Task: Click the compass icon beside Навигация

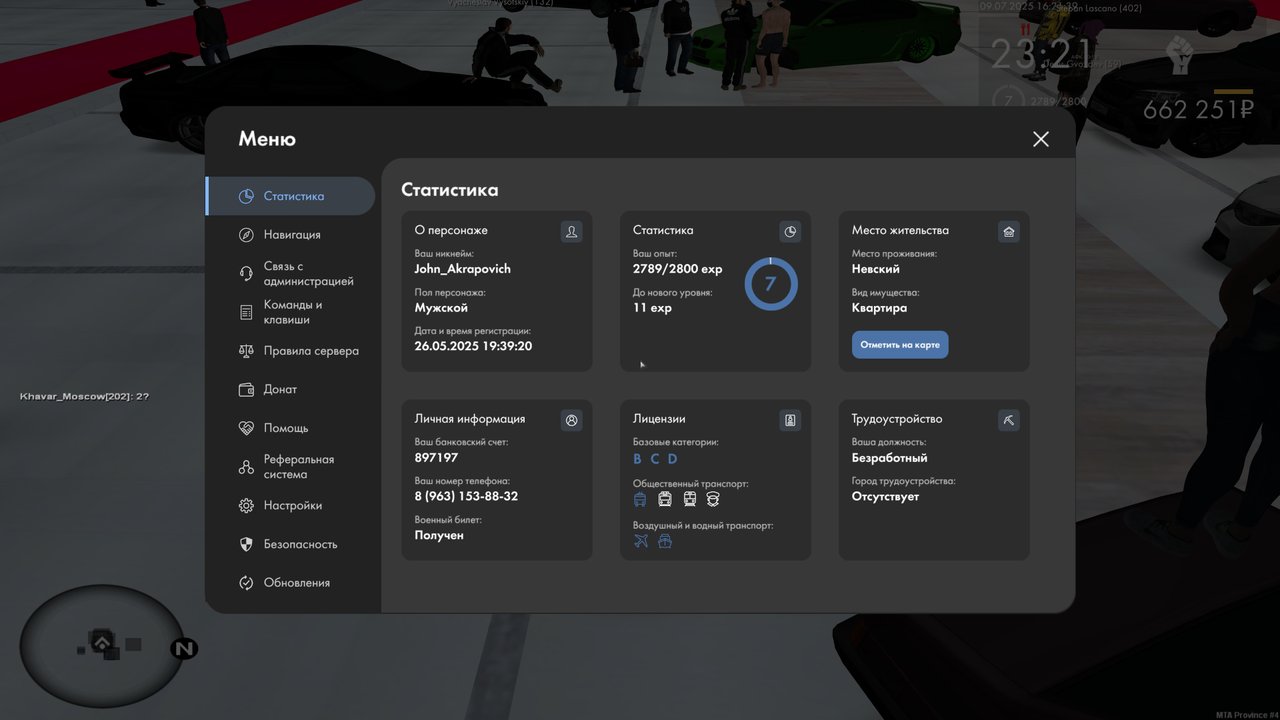Action: point(246,235)
